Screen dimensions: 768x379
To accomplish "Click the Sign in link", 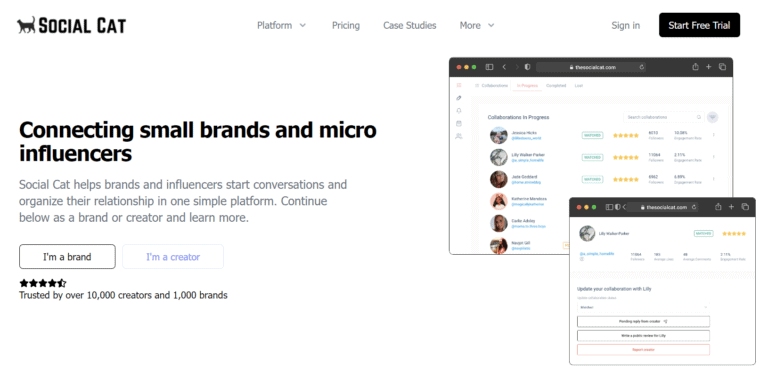I will coord(625,25).
